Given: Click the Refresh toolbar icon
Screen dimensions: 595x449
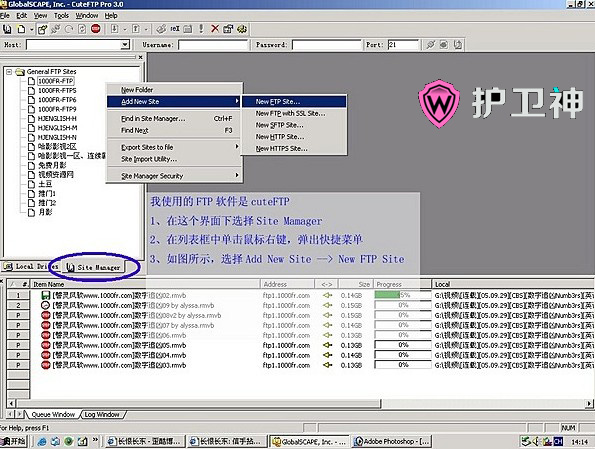Looking at the screenshot, I should click(x=82, y=29).
